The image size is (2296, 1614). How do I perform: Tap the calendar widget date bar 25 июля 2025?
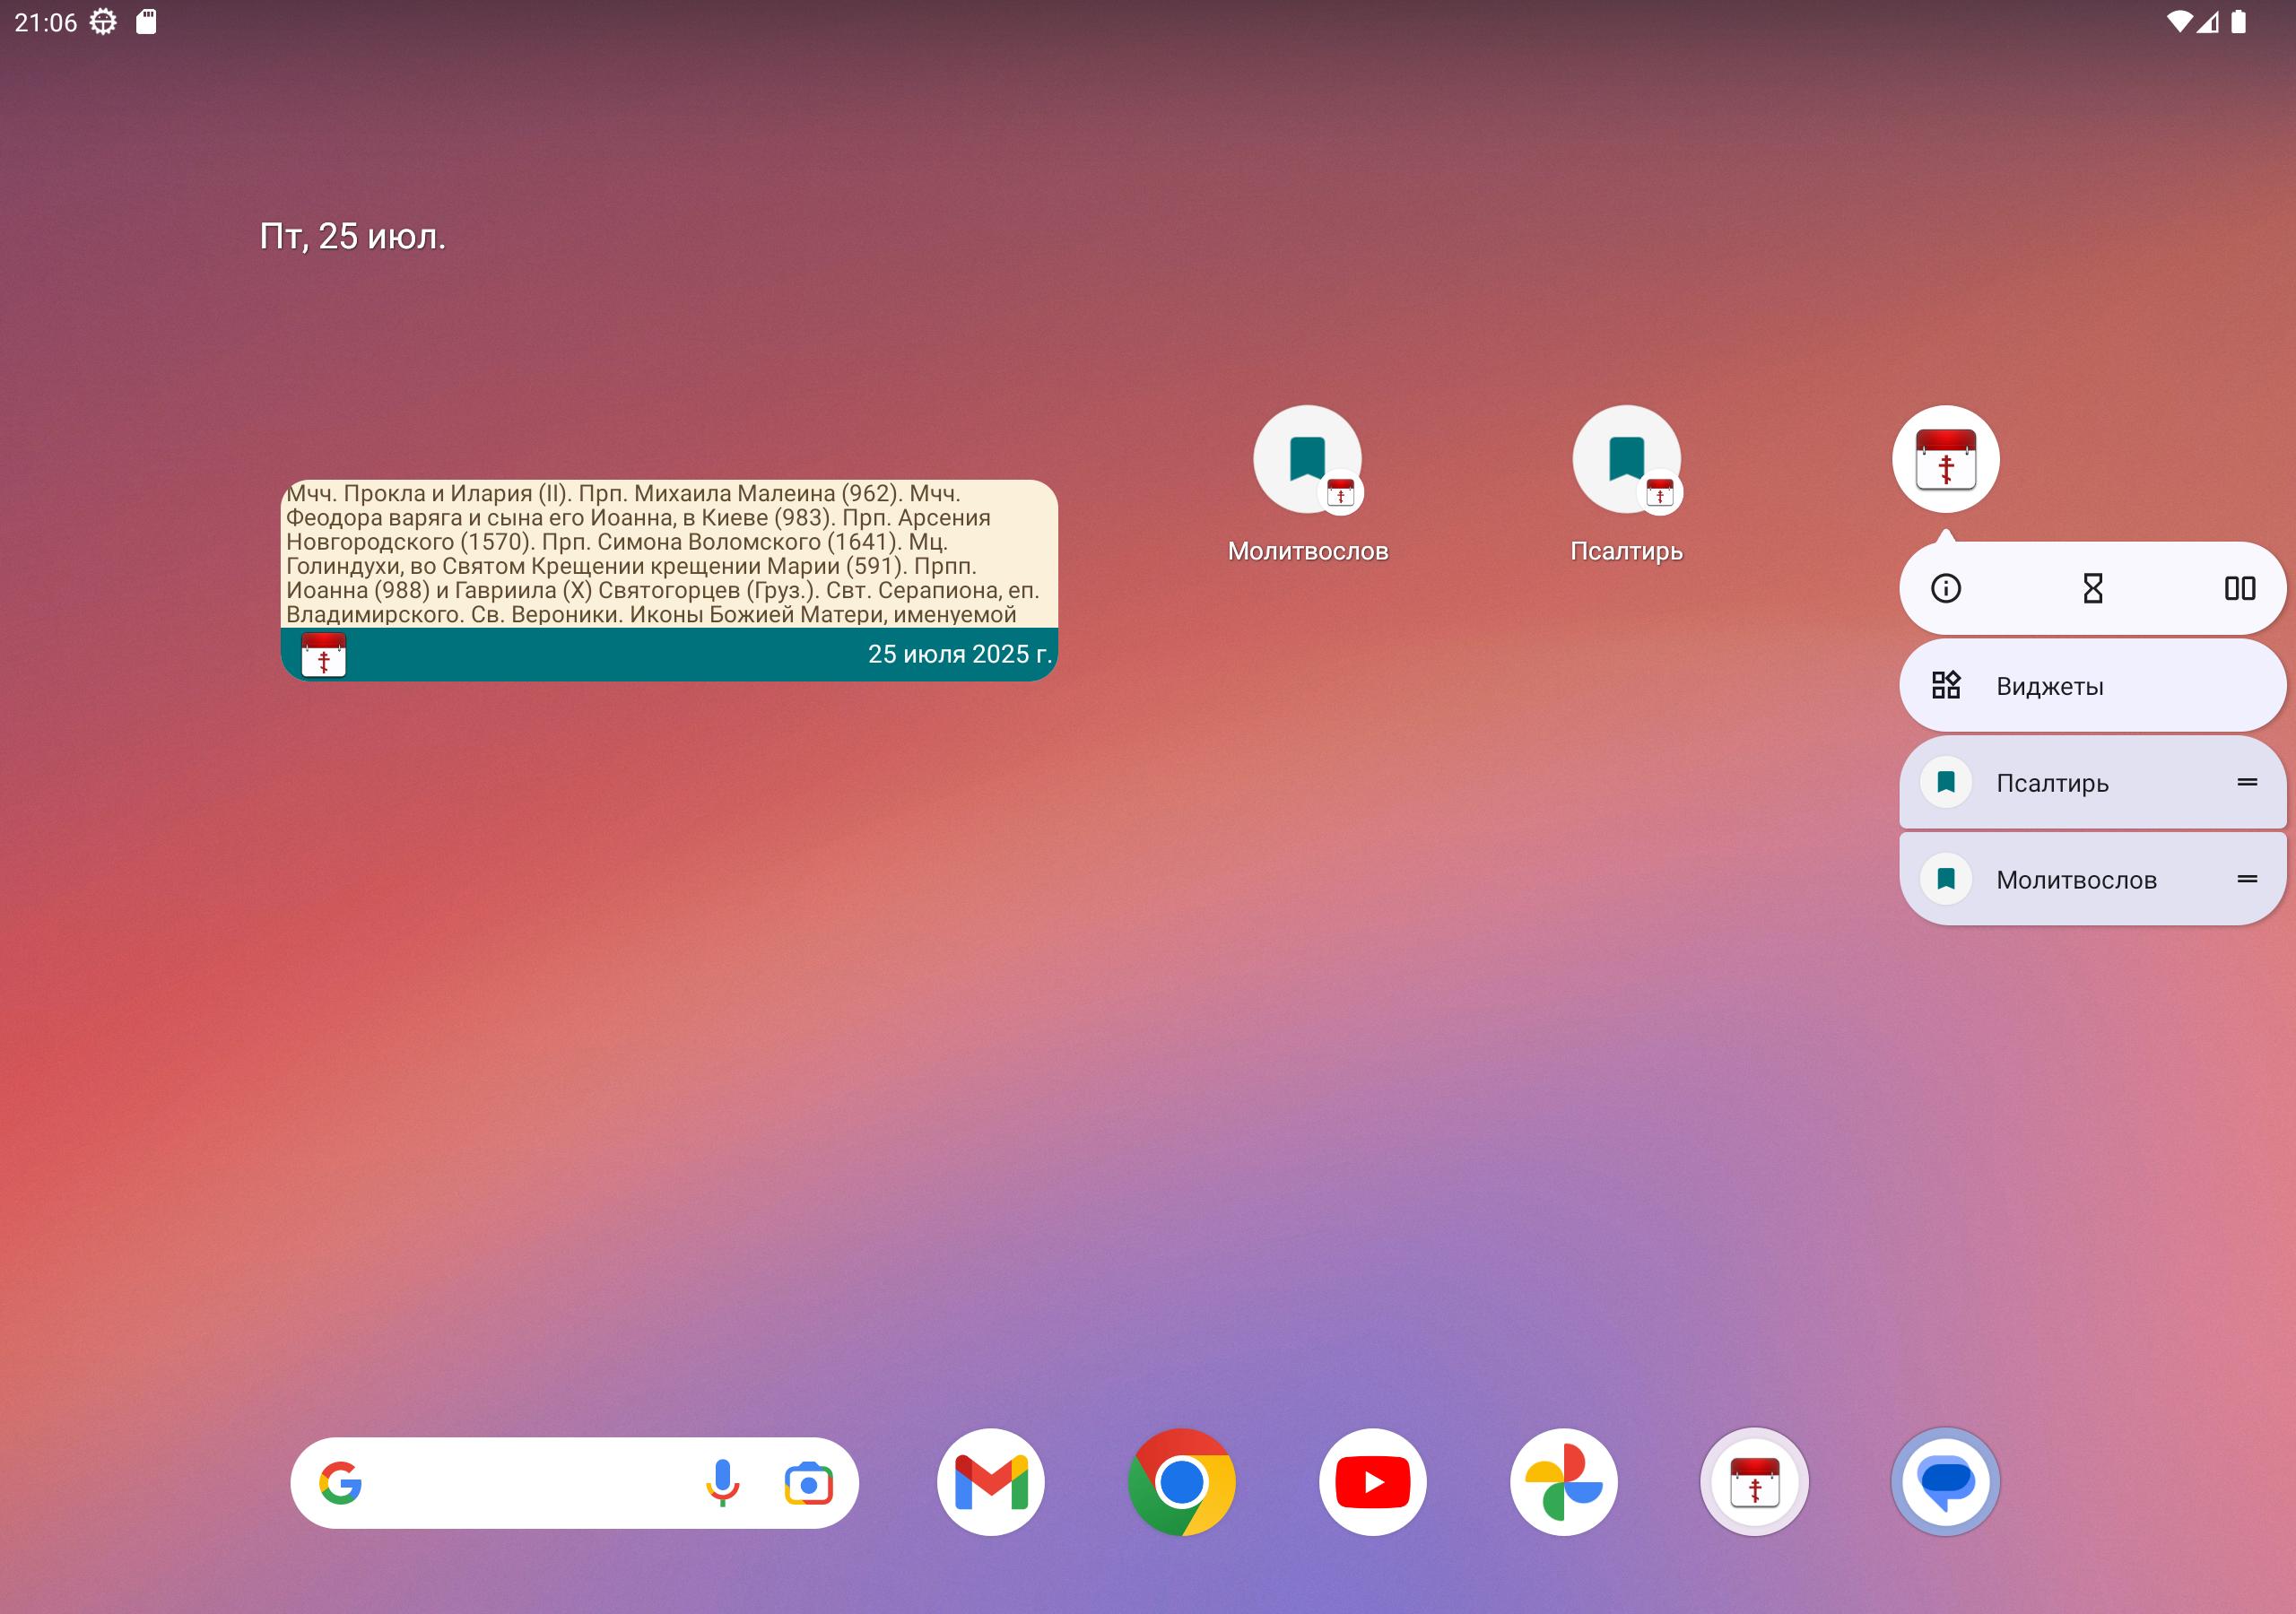[x=958, y=654]
